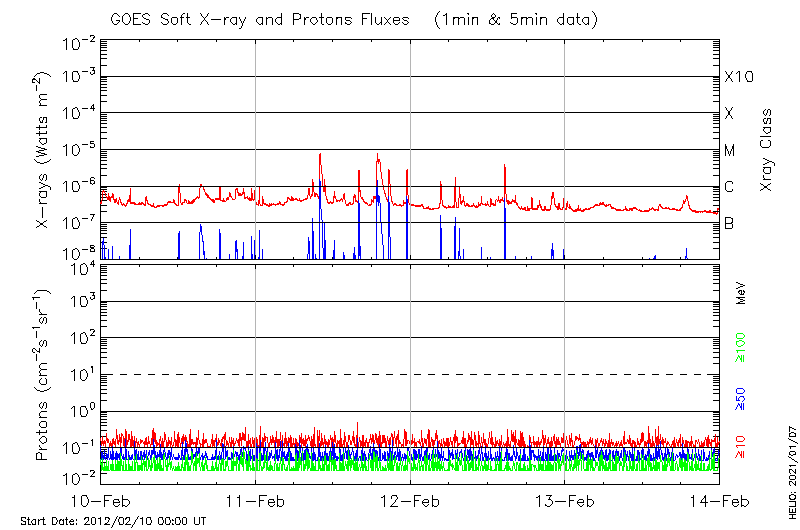Viewport: 800px width, 530px height.
Task: Click the vertical "Xray Class" axis title
Action: coord(767,150)
